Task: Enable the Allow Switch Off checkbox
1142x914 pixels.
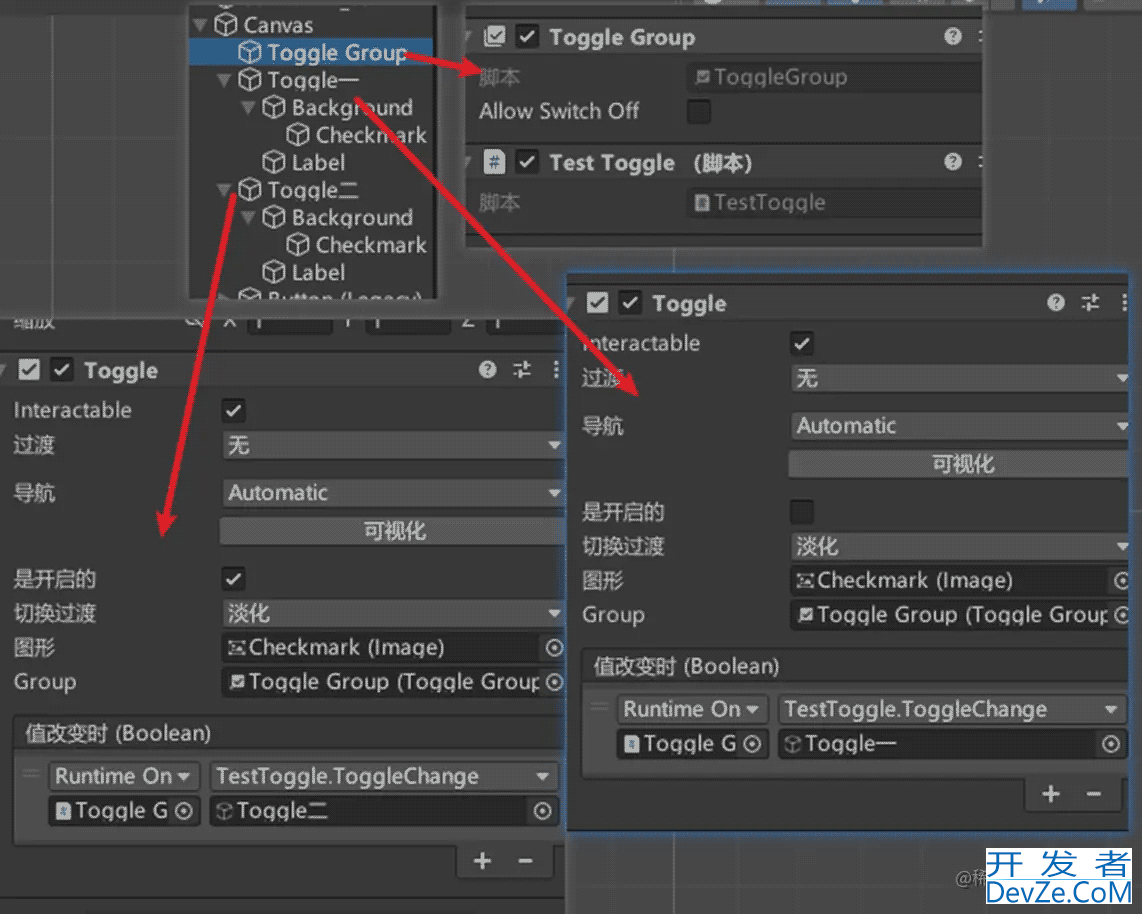Action: tap(698, 111)
